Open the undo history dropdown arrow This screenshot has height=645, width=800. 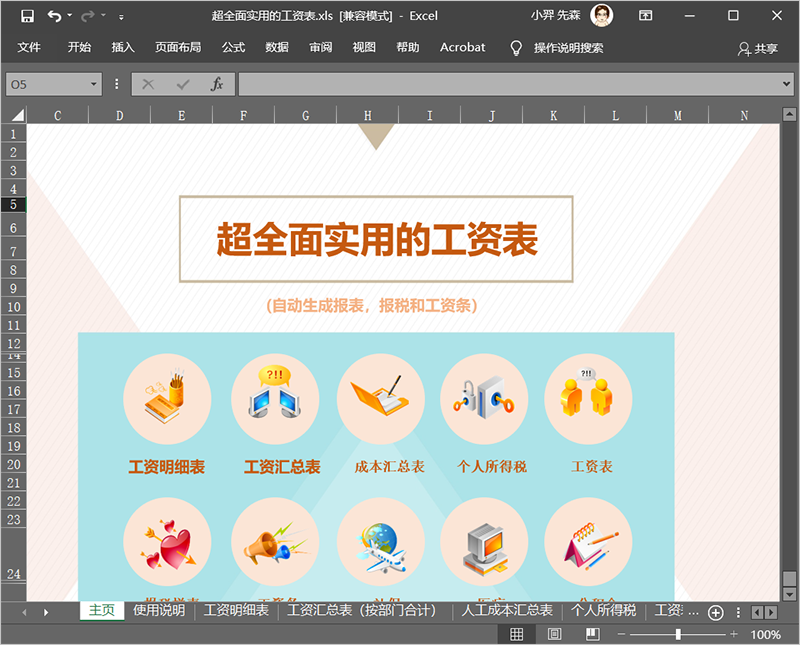(69, 15)
